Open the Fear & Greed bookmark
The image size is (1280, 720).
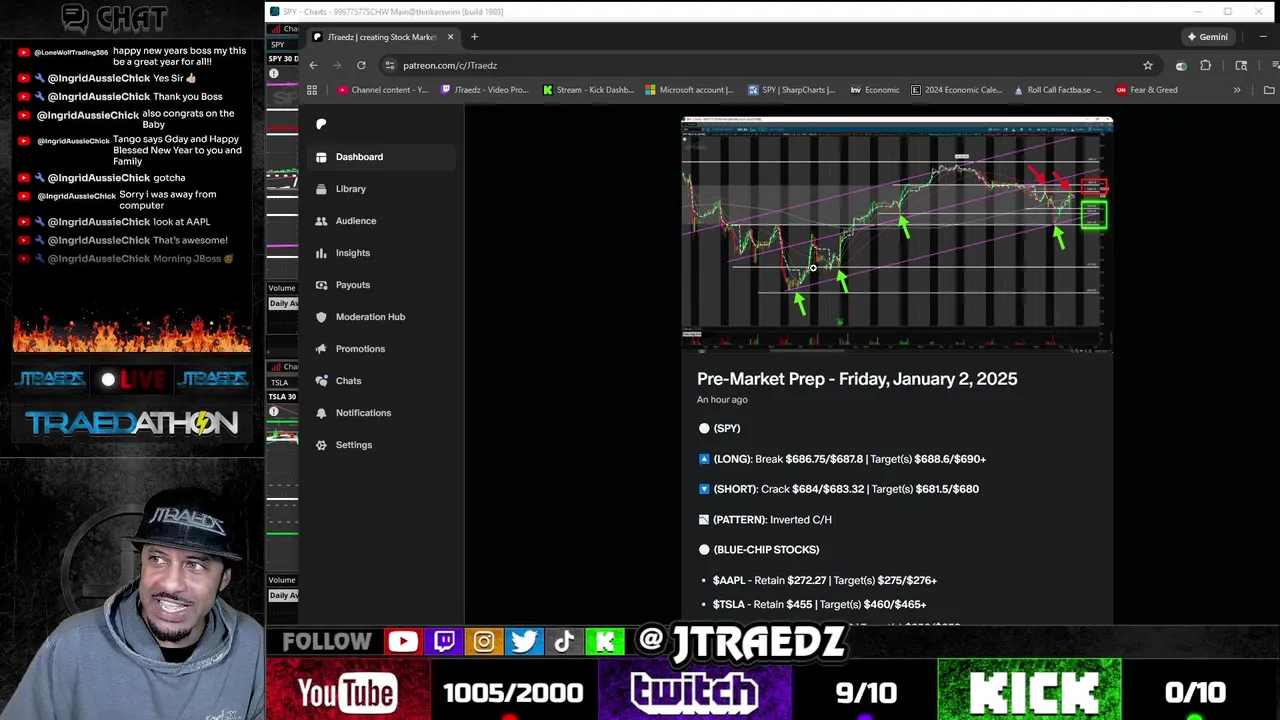point(1147,90)
